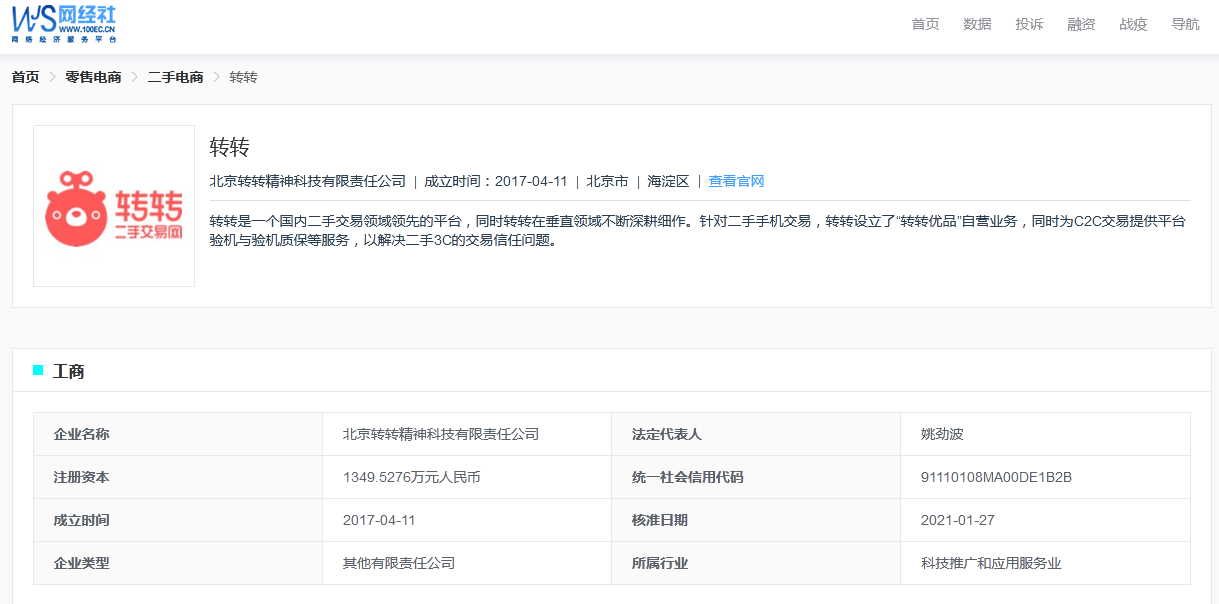Click the 转转 company title heading
Viewport: 1219px width, 604px height.
(x=229, y=147)
